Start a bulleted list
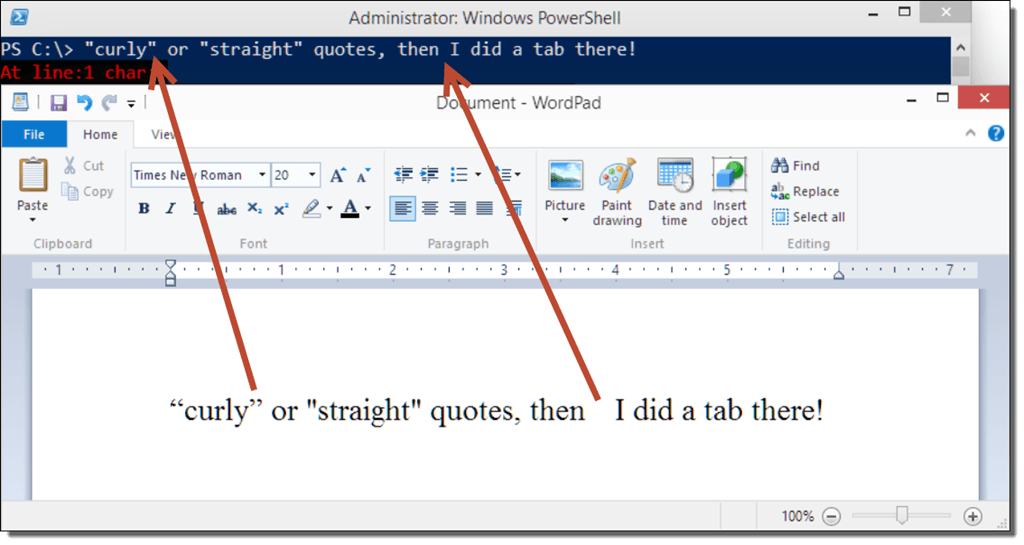Image resolution: width=1024 pixels, height=545 pixels. 459,174
